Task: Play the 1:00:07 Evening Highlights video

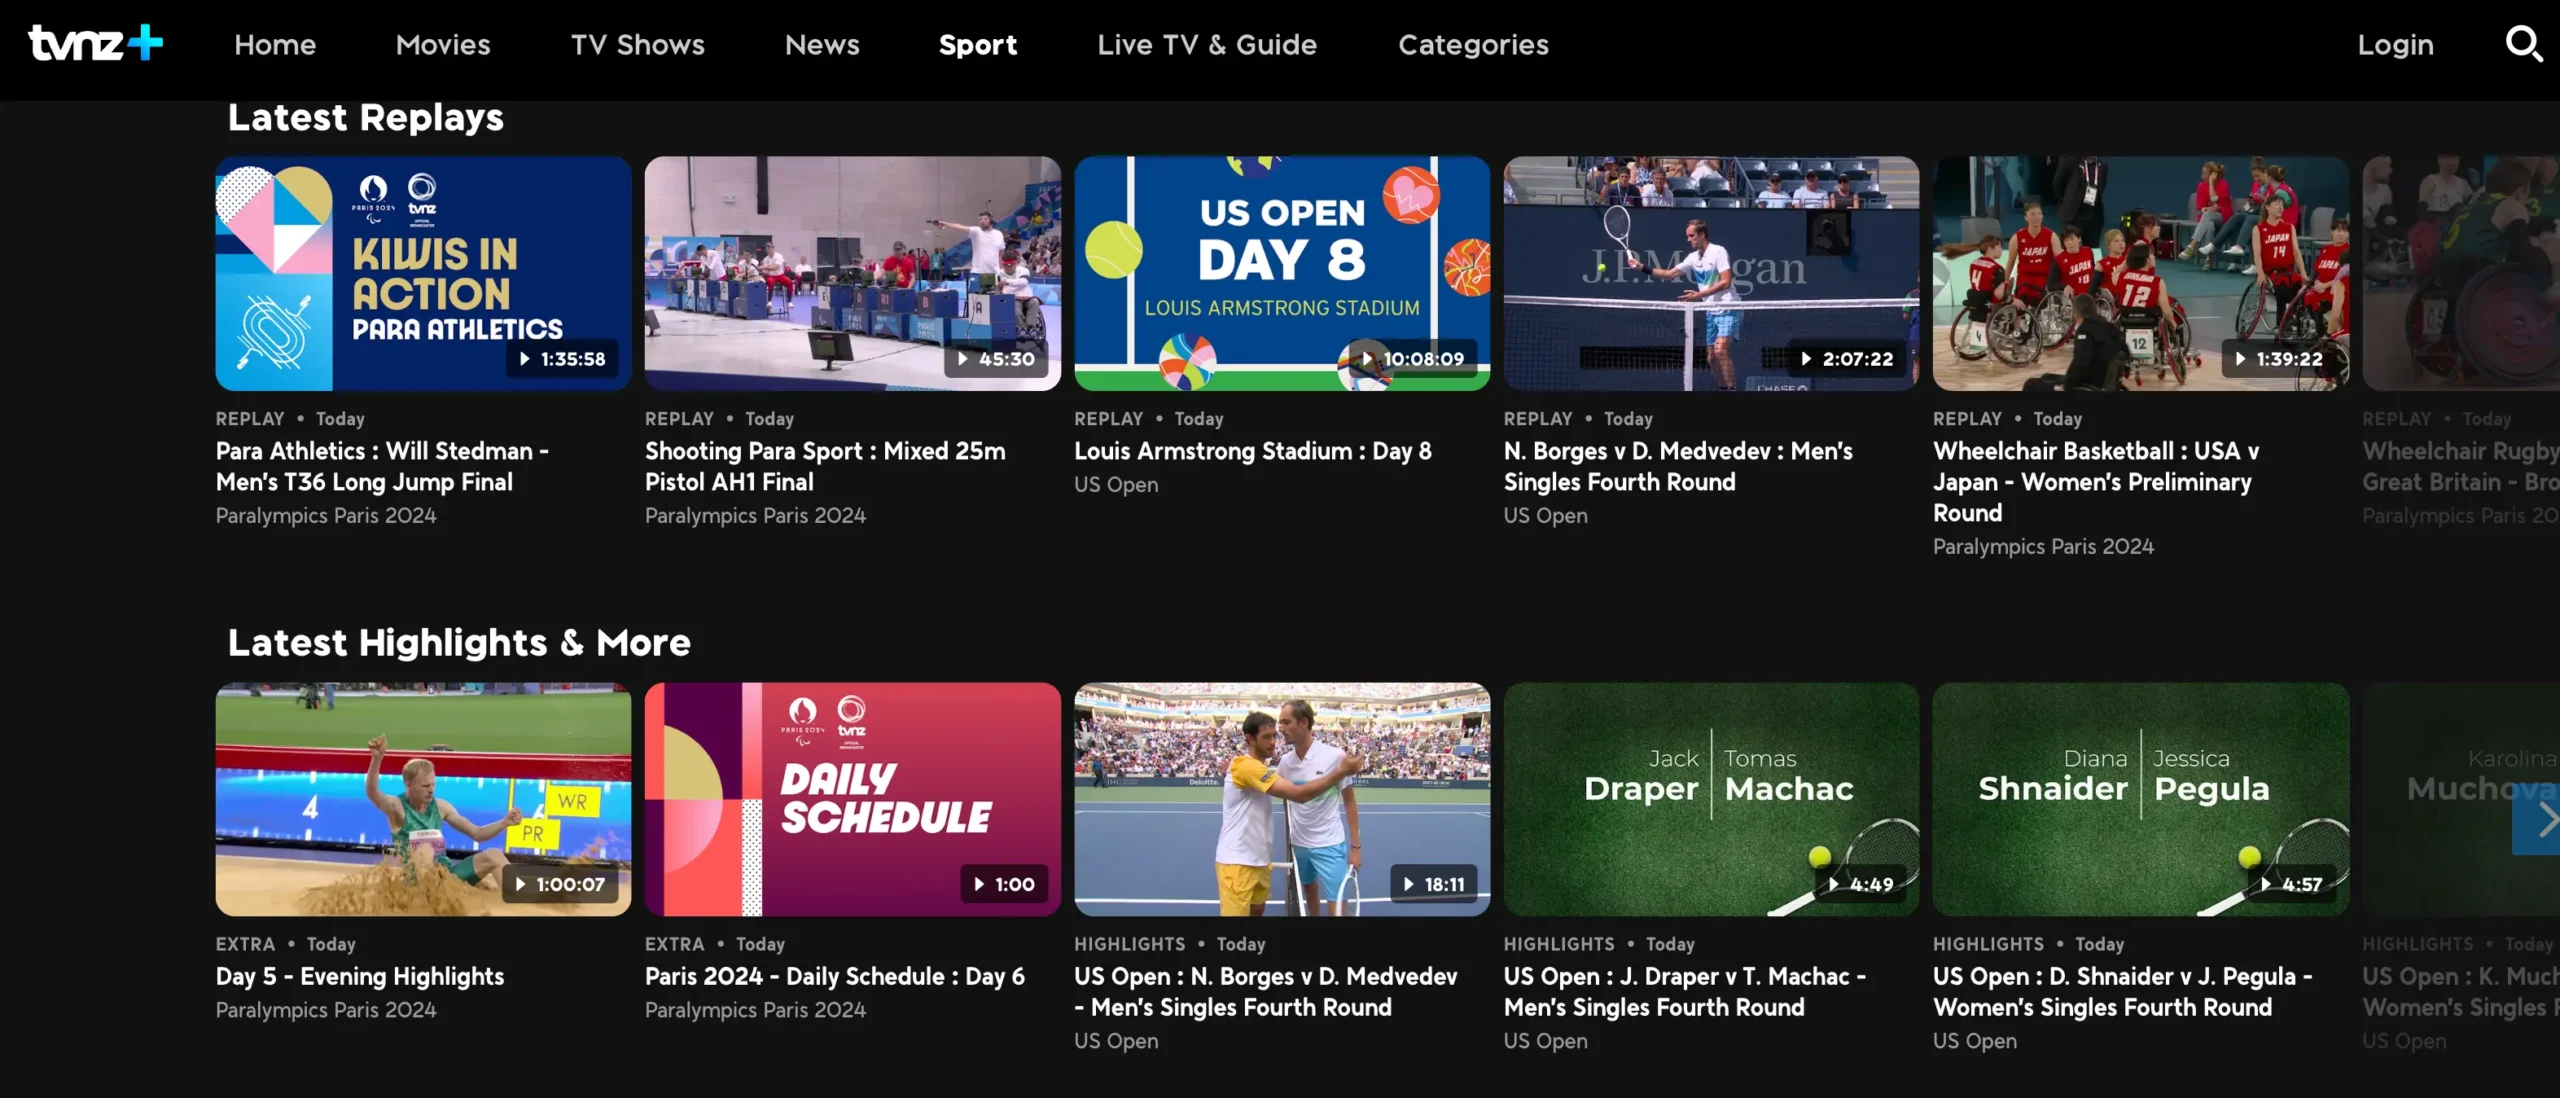Action: (560, 884)
